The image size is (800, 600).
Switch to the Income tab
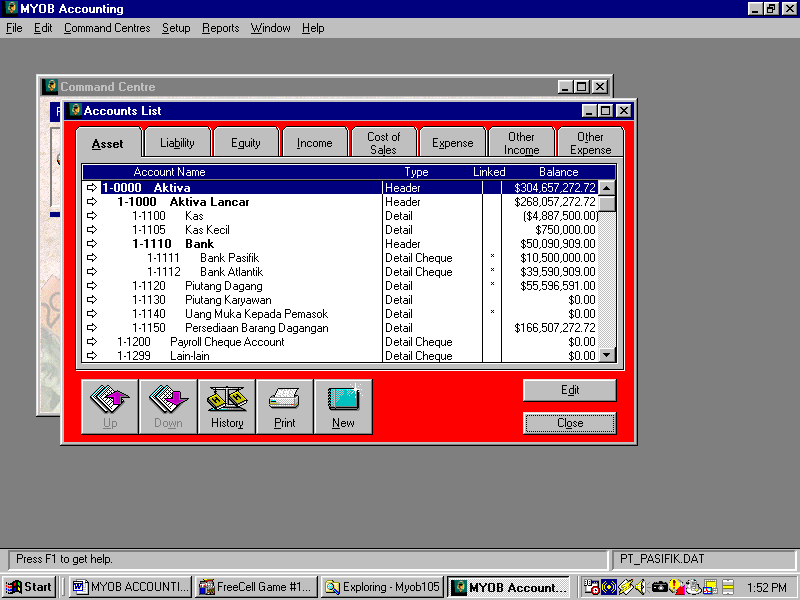[x=315, y=142]
